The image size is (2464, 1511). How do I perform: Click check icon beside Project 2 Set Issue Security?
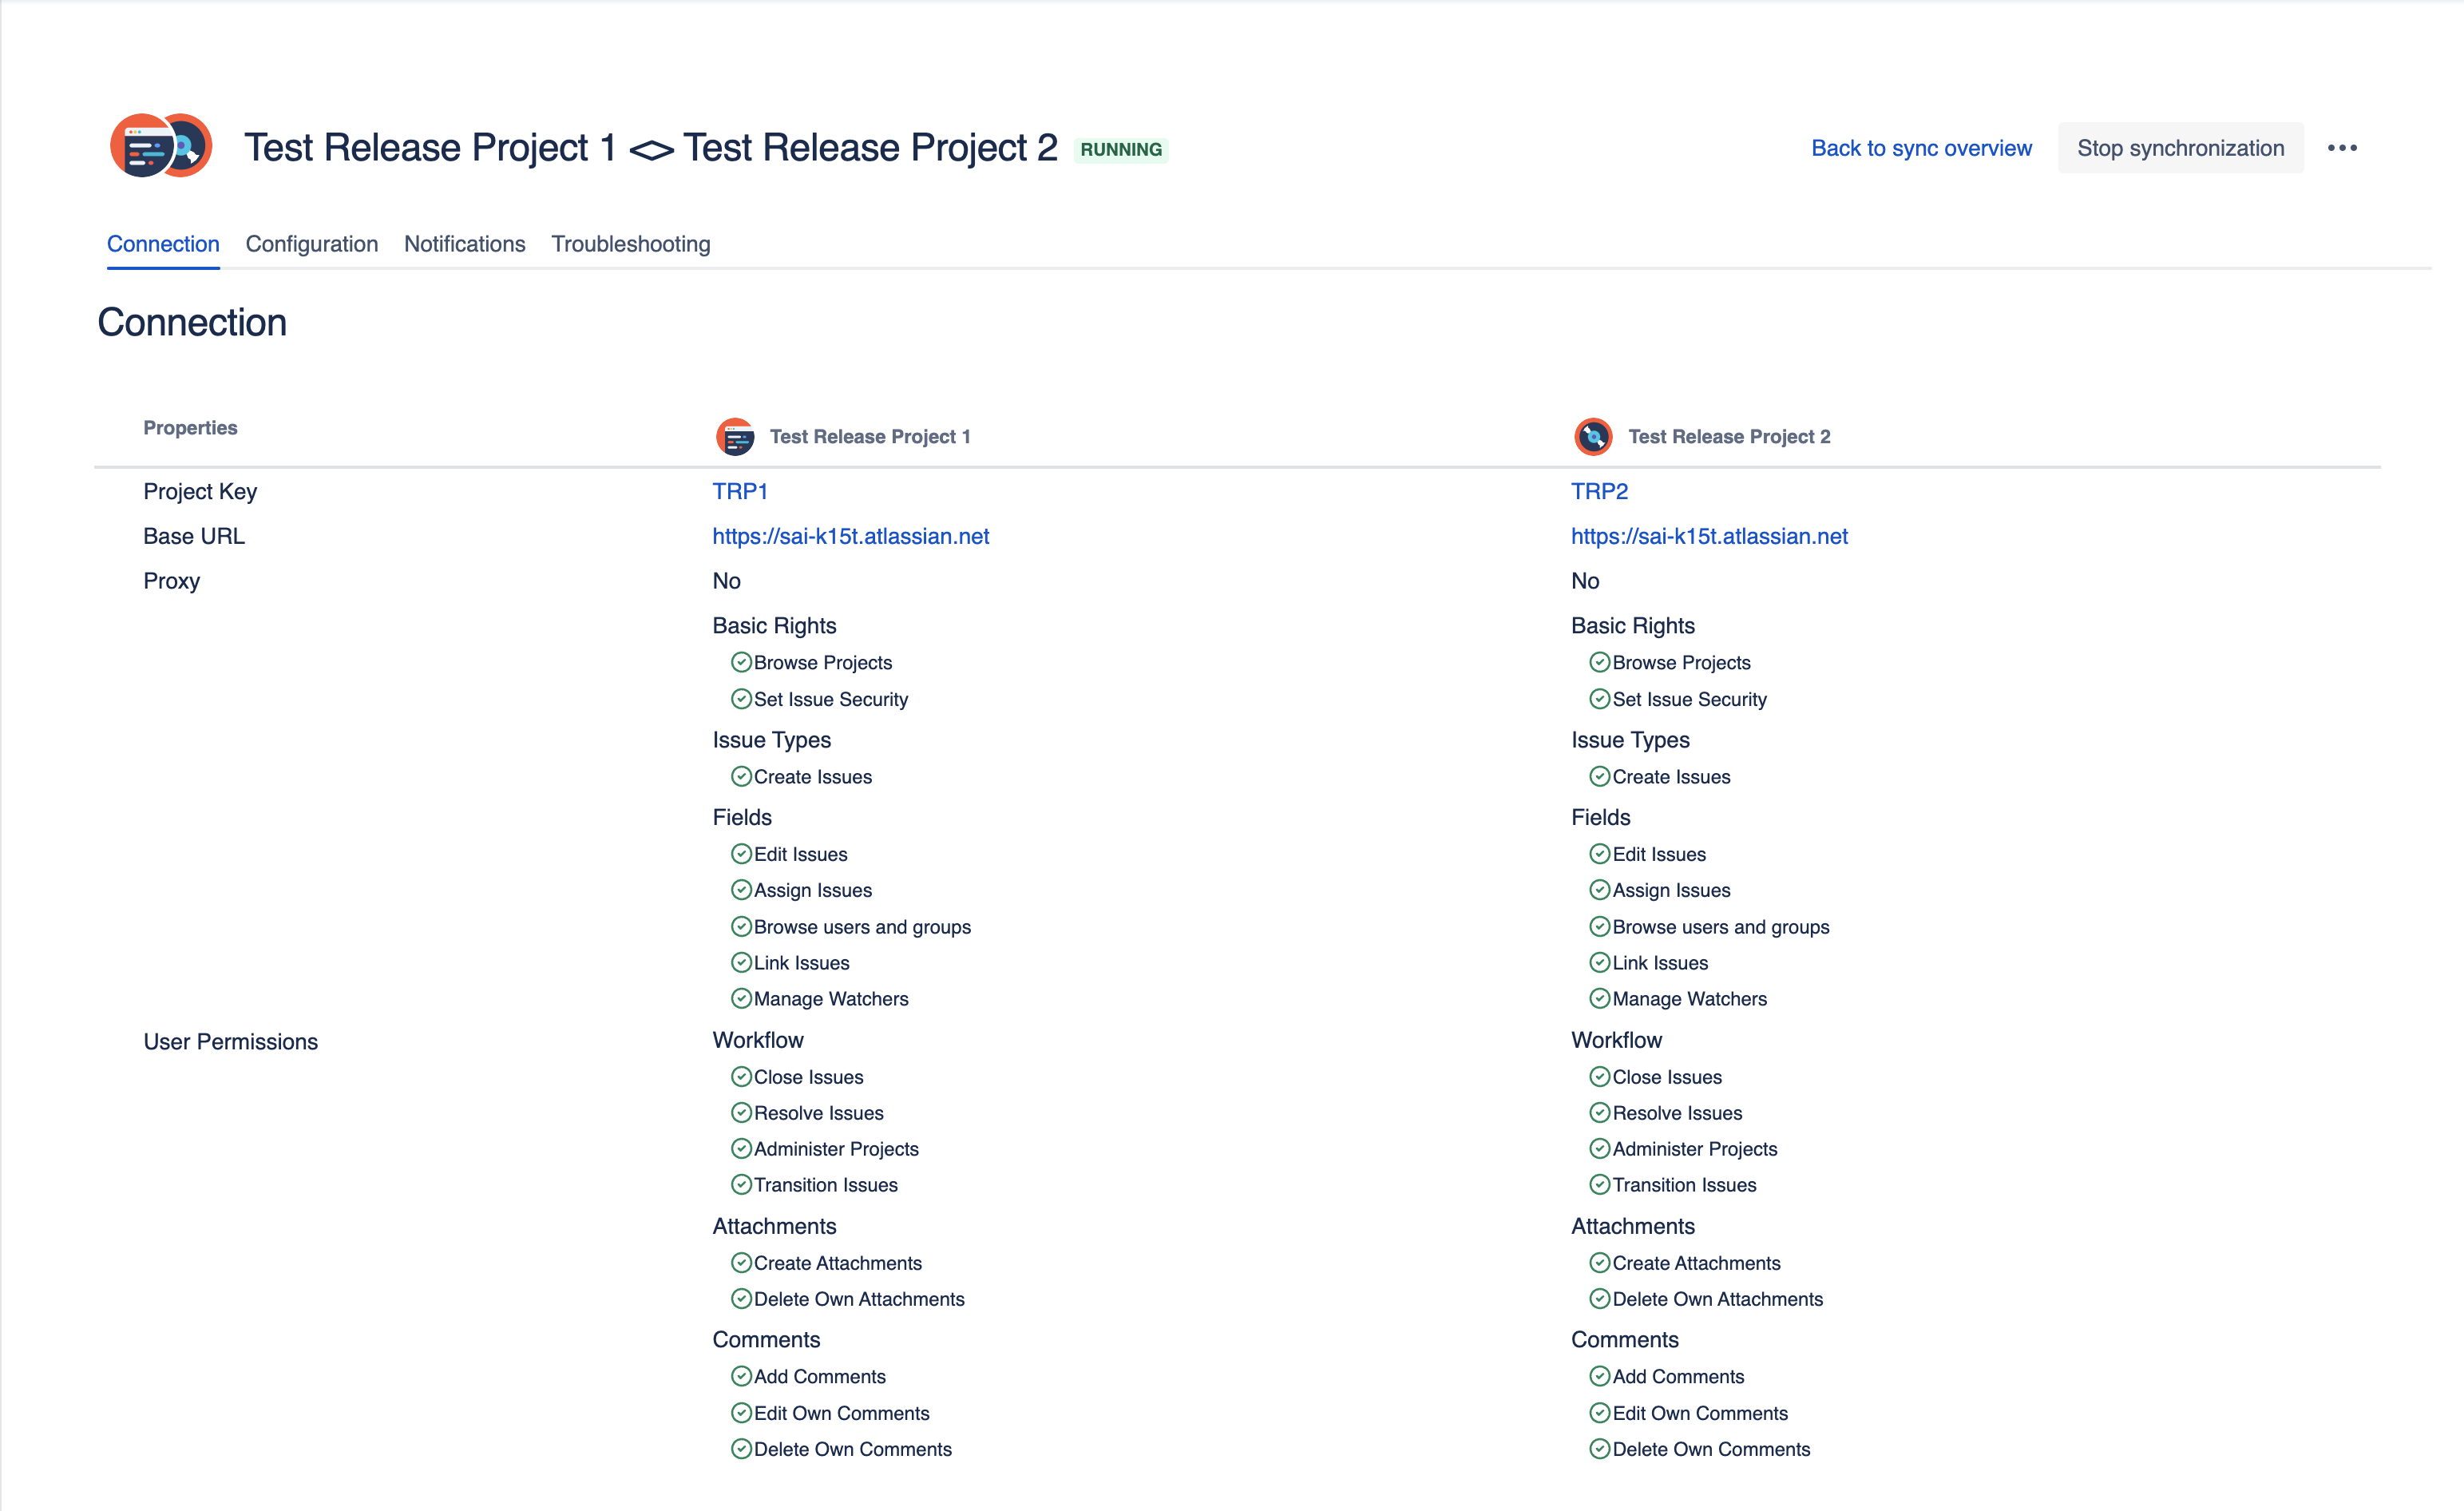point(1599,699)
